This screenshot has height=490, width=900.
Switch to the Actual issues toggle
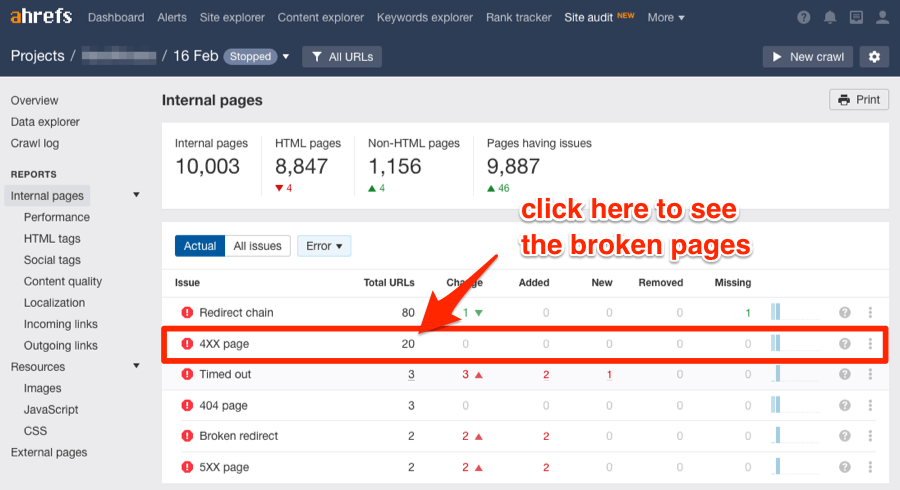tap(200, 246)
